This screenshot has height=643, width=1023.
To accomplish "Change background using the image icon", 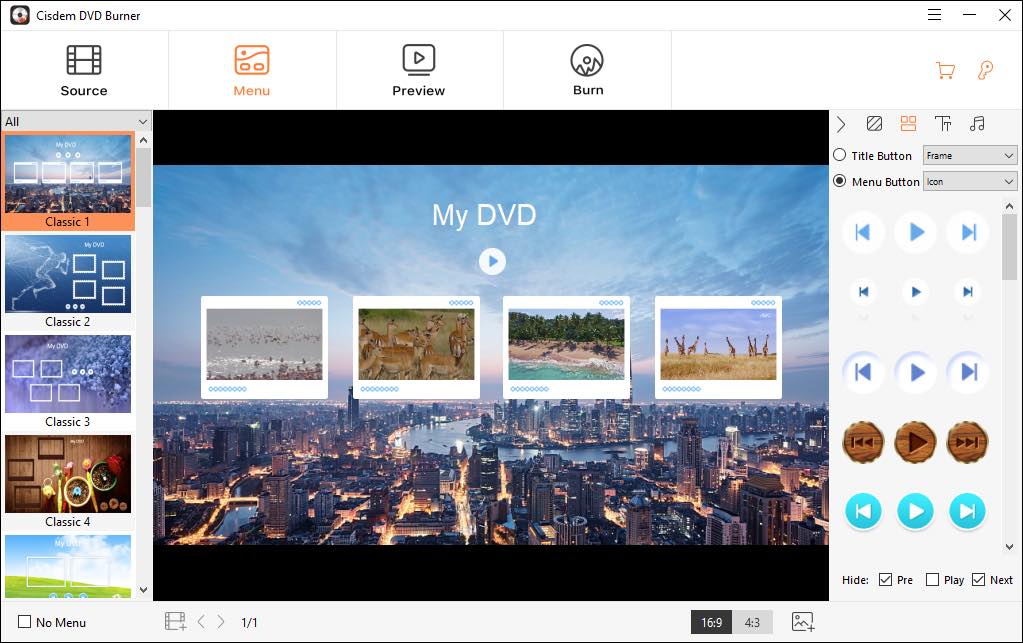I will 802,621.
